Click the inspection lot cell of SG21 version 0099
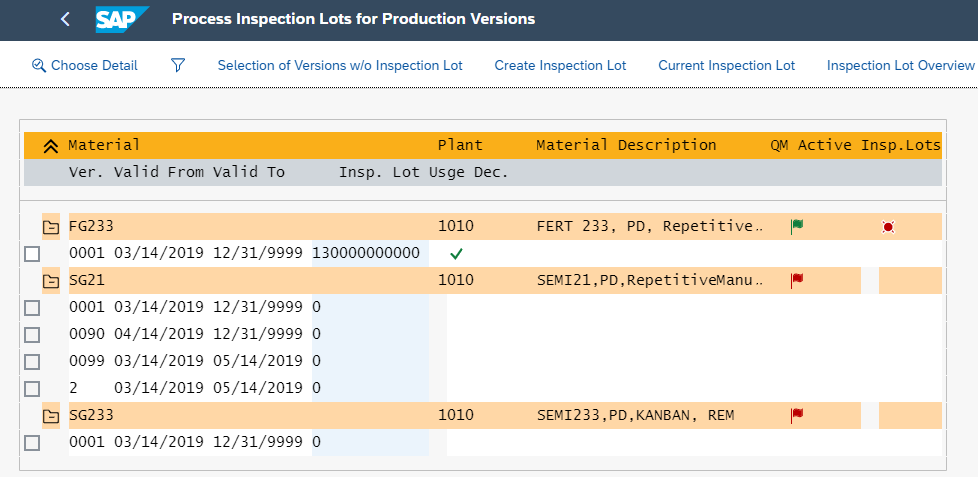The image size is (978, 477). [x=370, y=361]
